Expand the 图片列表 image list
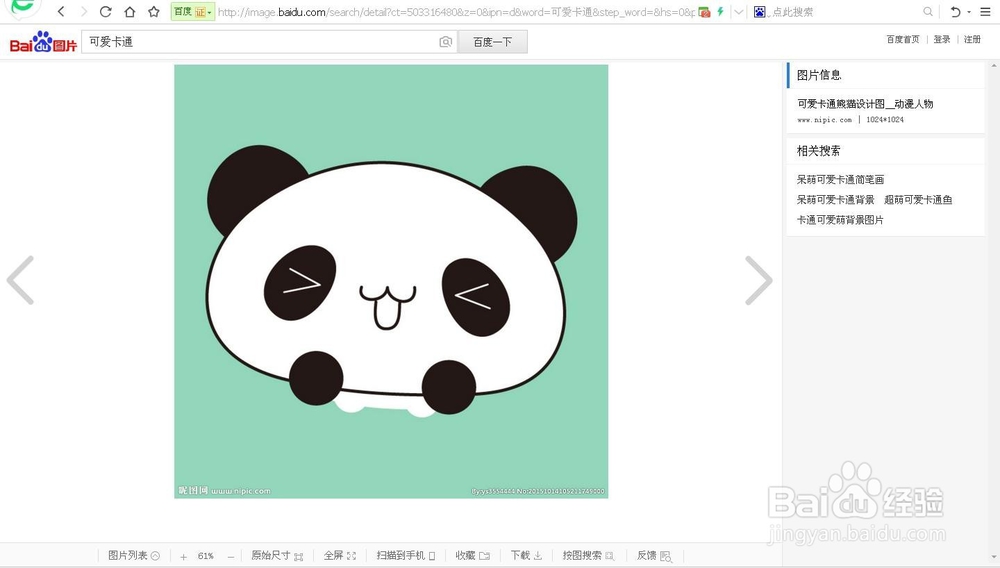 tap(134, 556)
